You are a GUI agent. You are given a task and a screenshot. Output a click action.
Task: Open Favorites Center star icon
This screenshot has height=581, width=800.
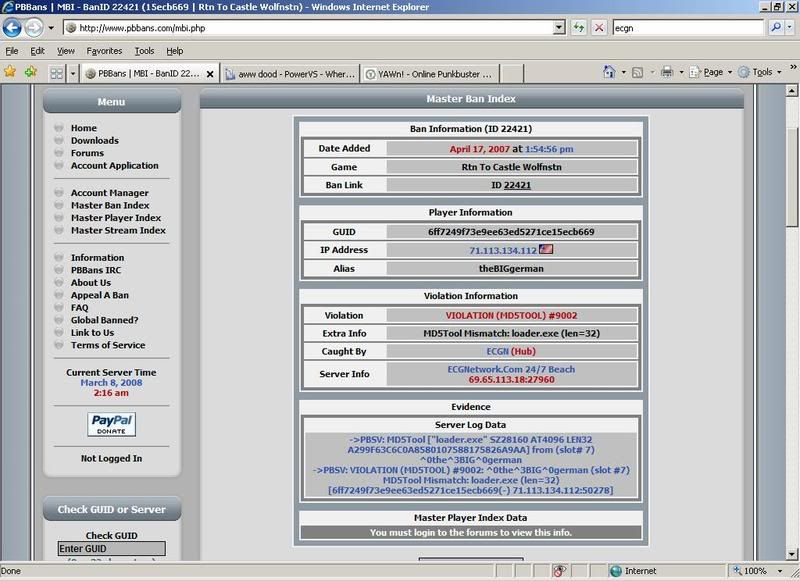tap(10, 72)
